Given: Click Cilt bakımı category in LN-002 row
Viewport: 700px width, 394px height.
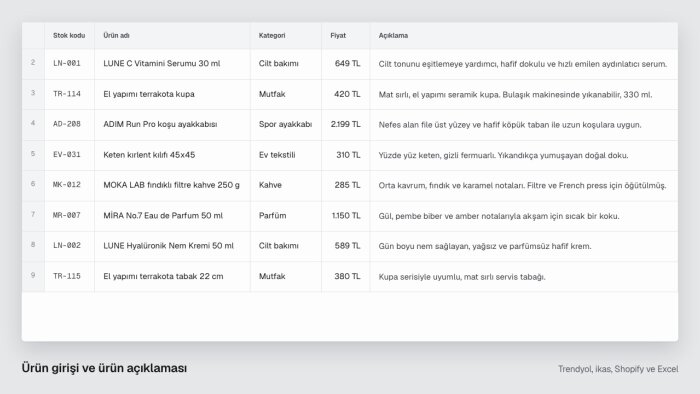Looking at the screenshot, I should click(x=286, y=246).
